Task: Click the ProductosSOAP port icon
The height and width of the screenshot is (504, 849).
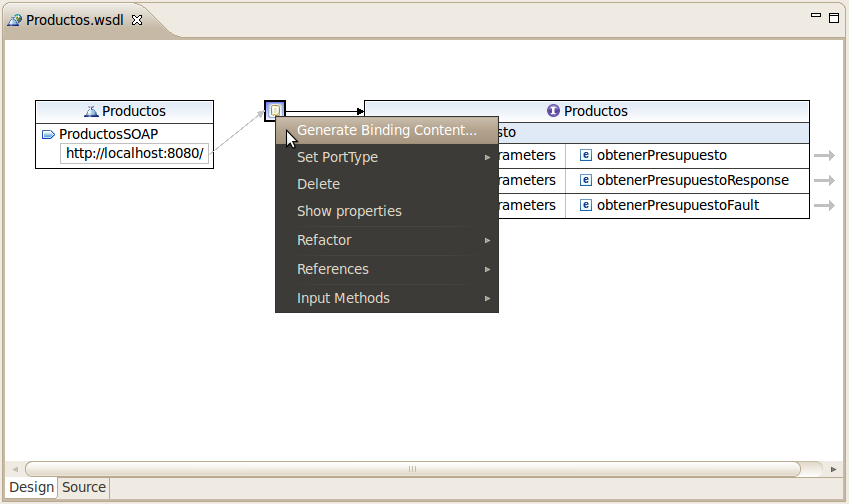Action: click(48, 134)
